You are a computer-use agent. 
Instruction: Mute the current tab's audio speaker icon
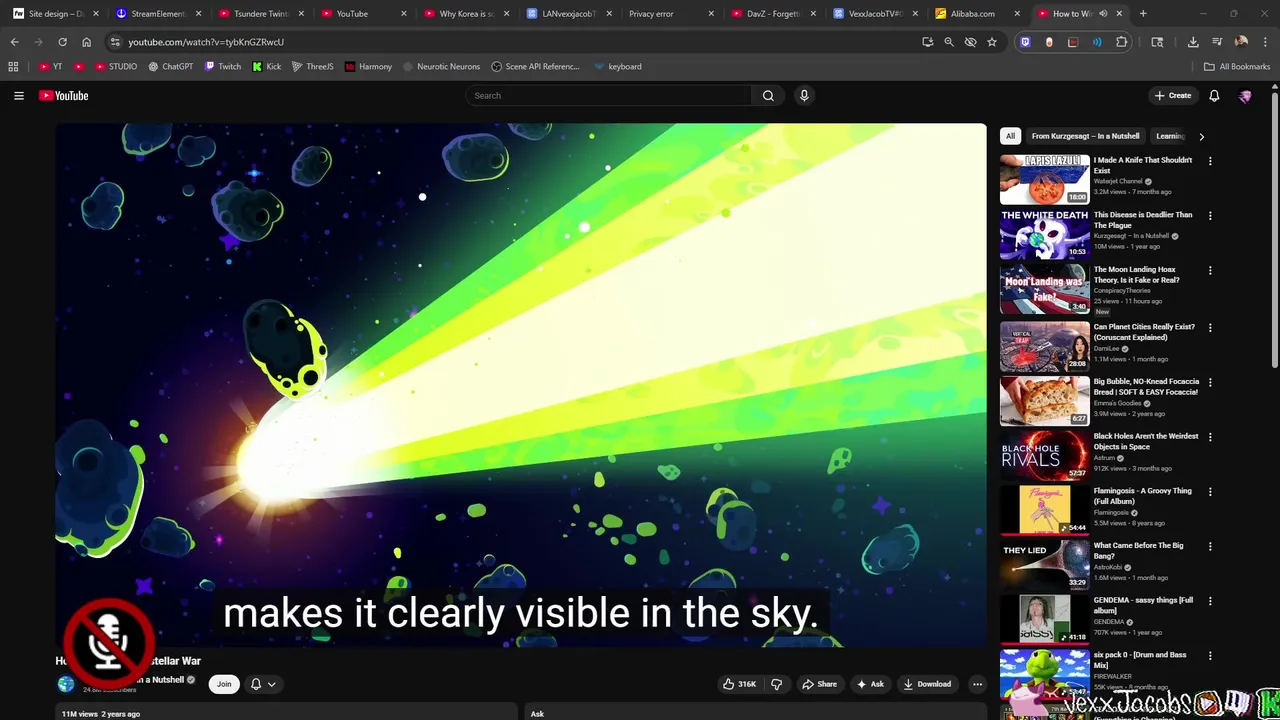point(1103,14)
